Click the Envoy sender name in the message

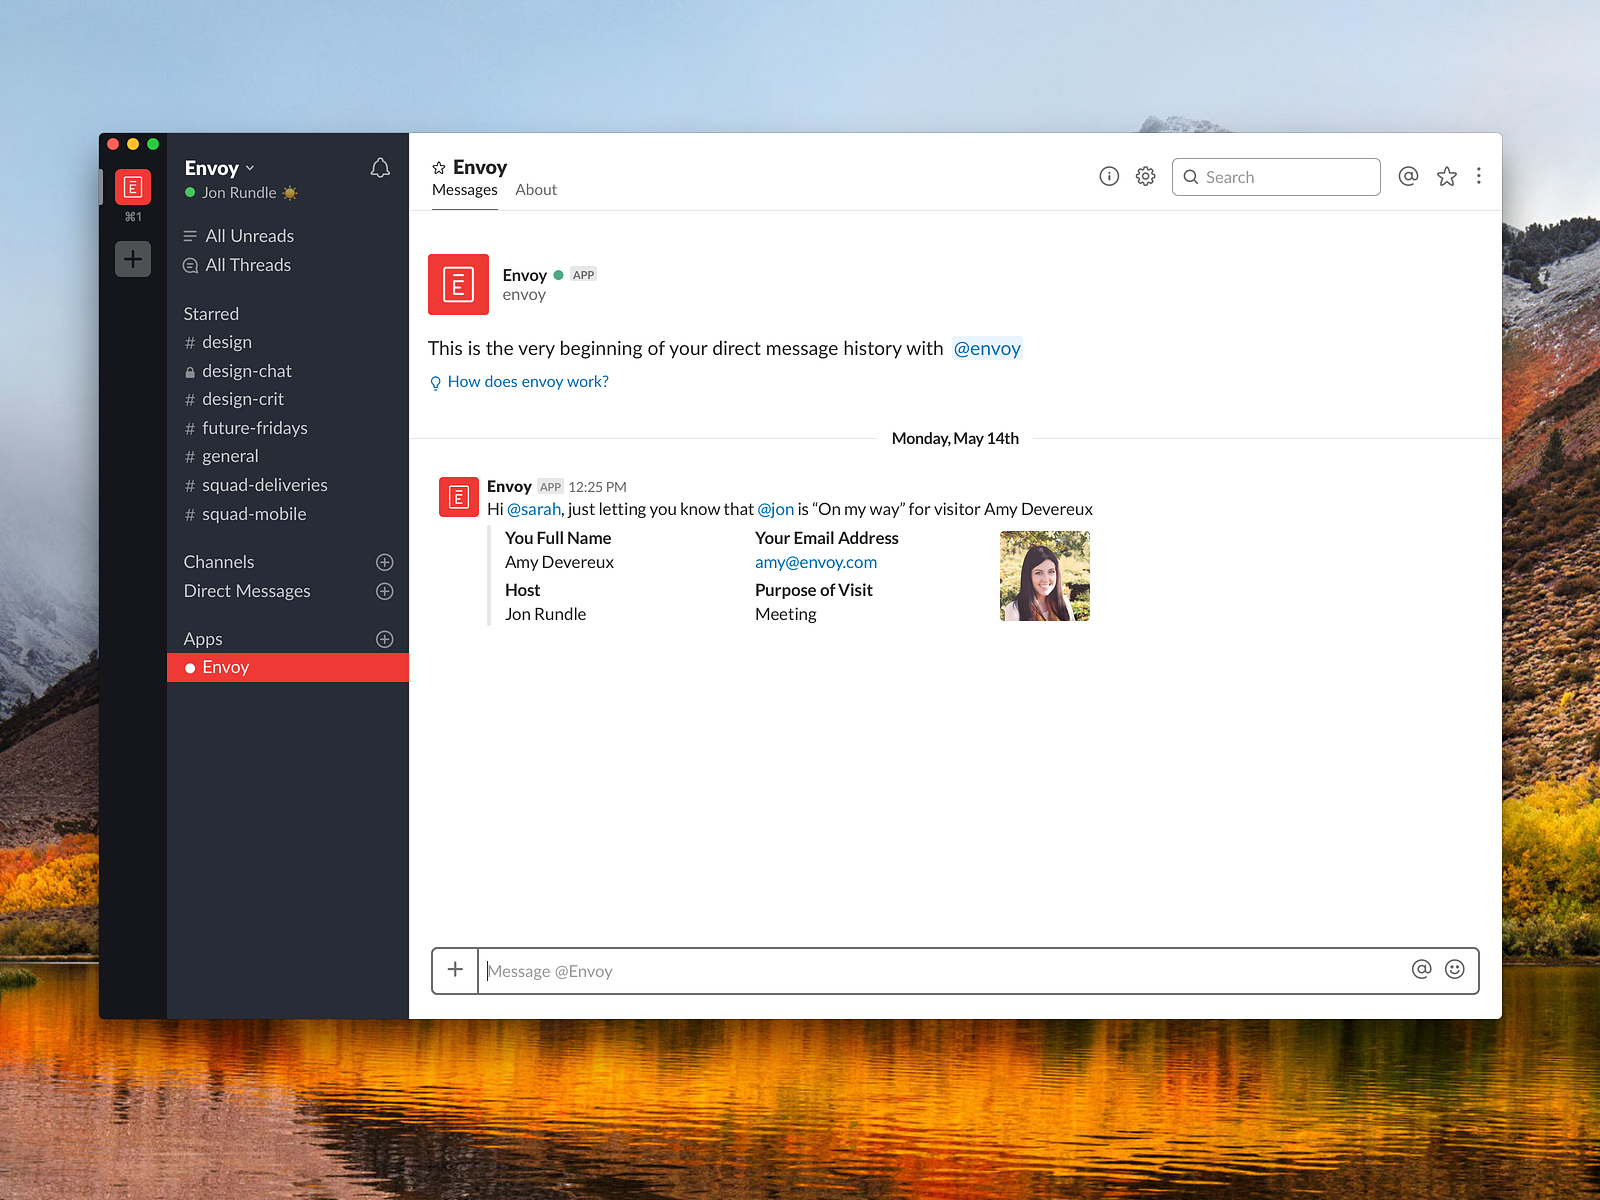(x=509, y=486)
